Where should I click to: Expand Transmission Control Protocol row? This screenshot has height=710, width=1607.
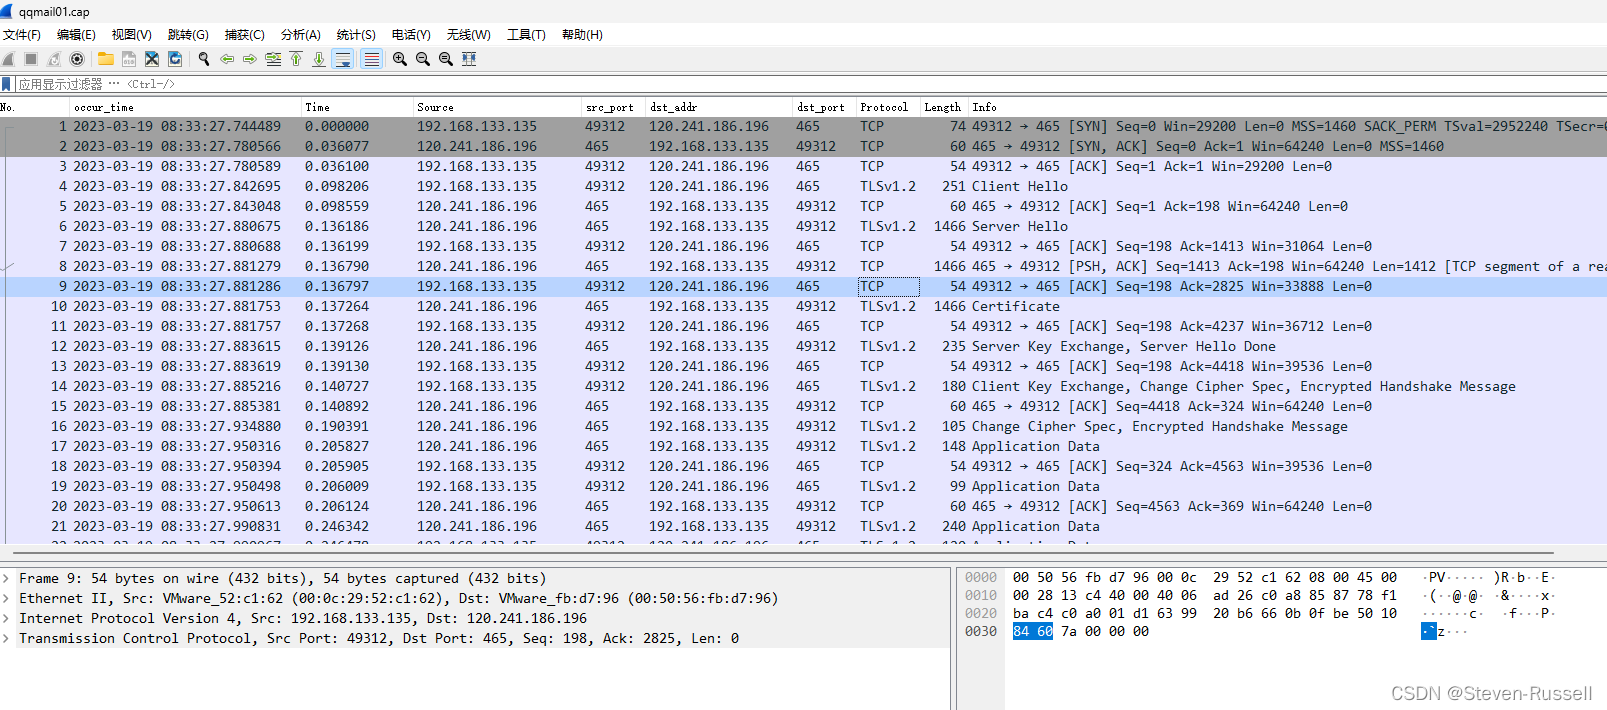pos(7,638)
